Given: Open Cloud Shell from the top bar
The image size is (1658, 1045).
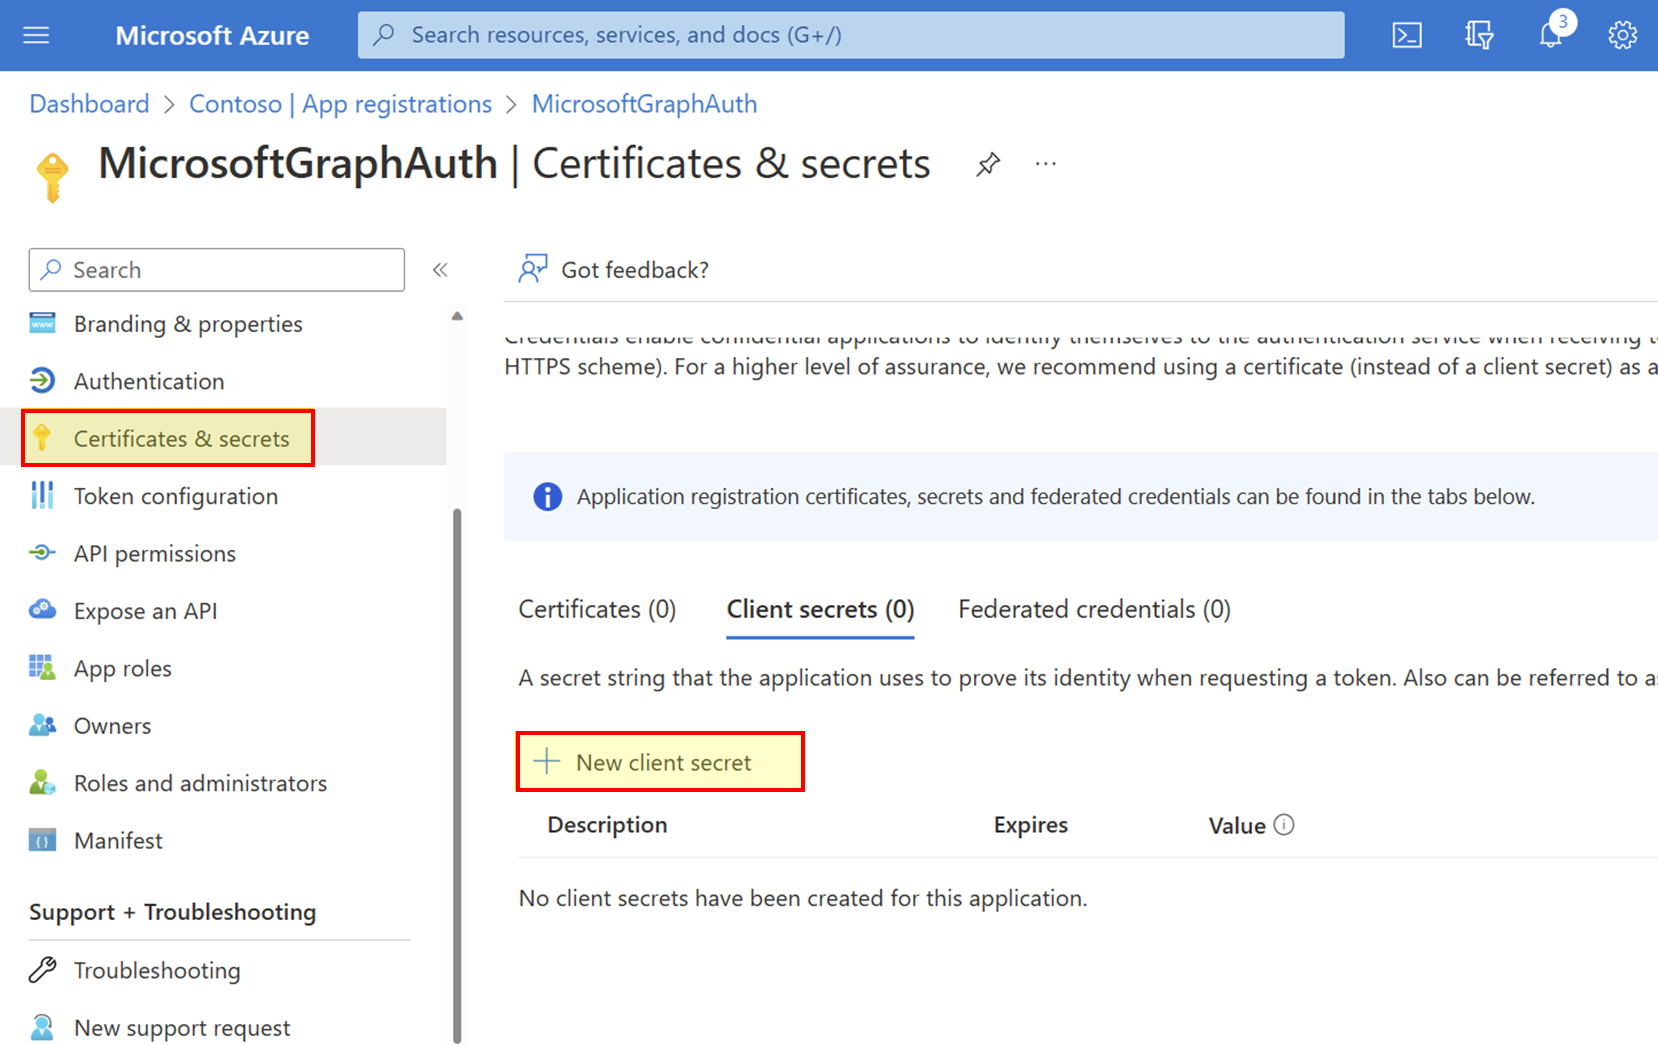Looking at the screenshot, I should 1407,35.
